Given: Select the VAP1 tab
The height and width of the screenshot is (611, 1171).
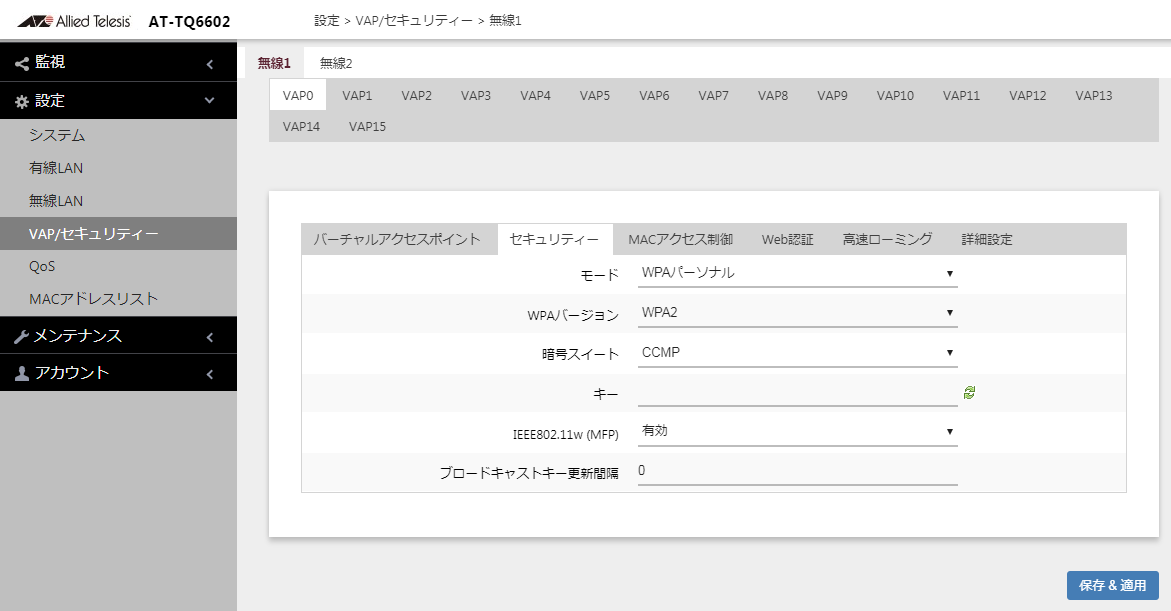Looking at the screenshot, I should (357, 96).
